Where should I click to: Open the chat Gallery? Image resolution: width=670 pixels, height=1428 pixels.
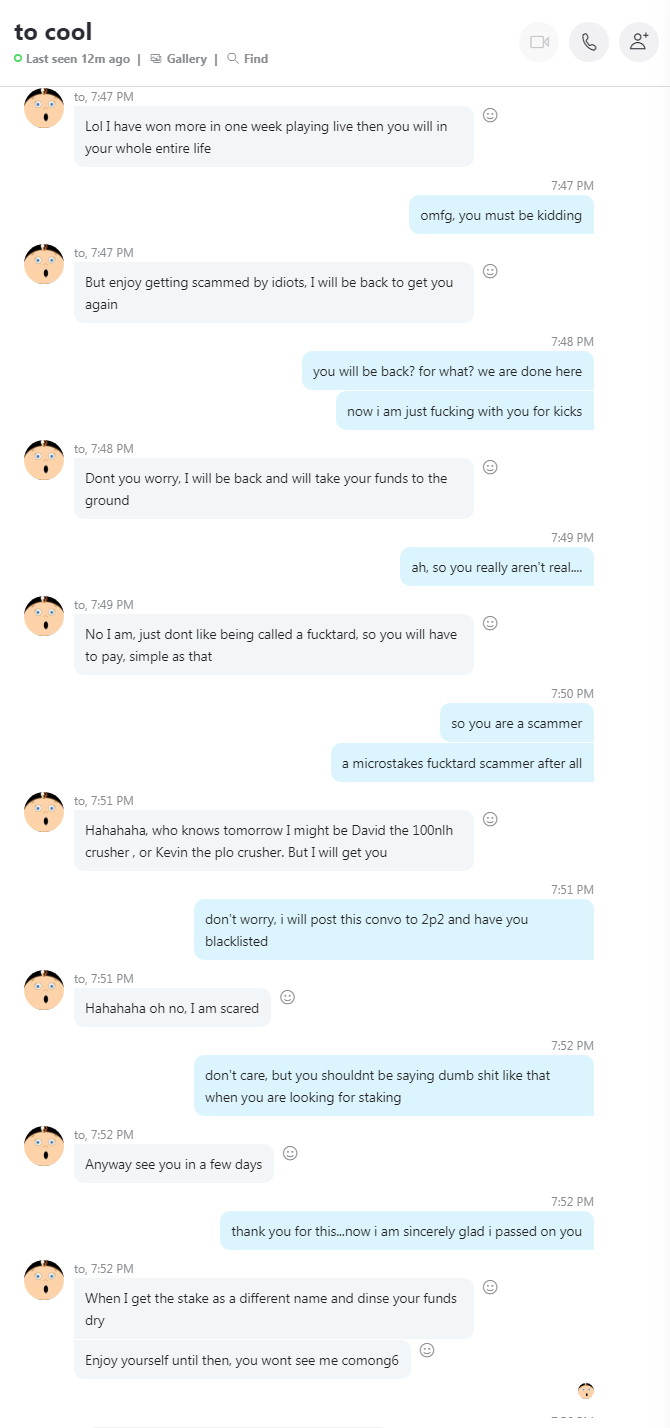click(179, 59)
